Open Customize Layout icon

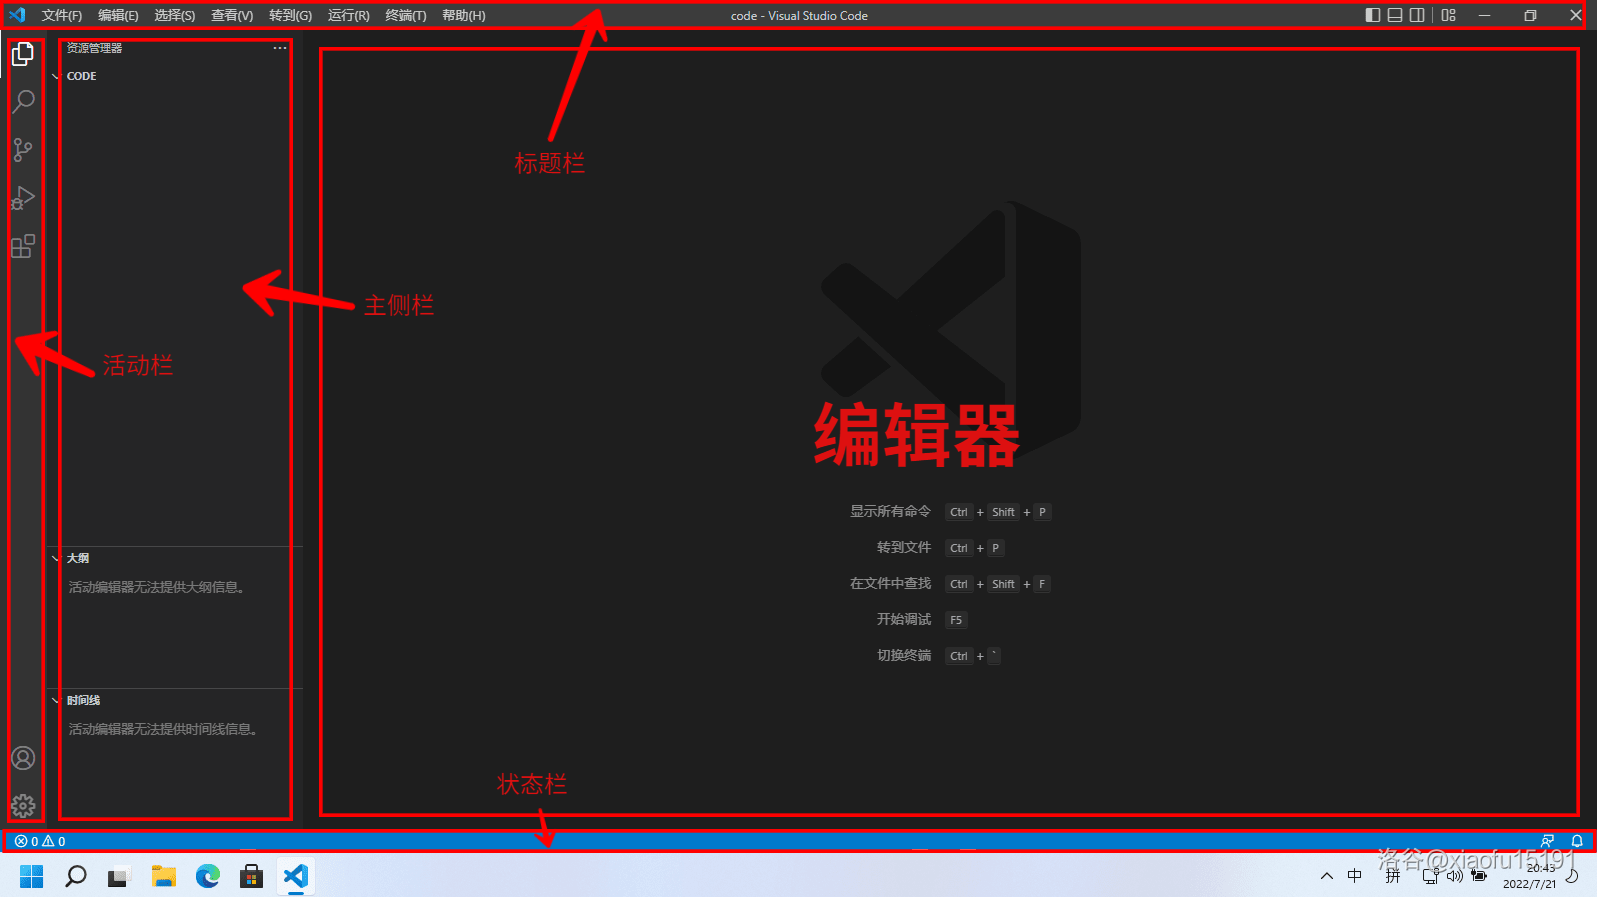[x=1448, y=15]
